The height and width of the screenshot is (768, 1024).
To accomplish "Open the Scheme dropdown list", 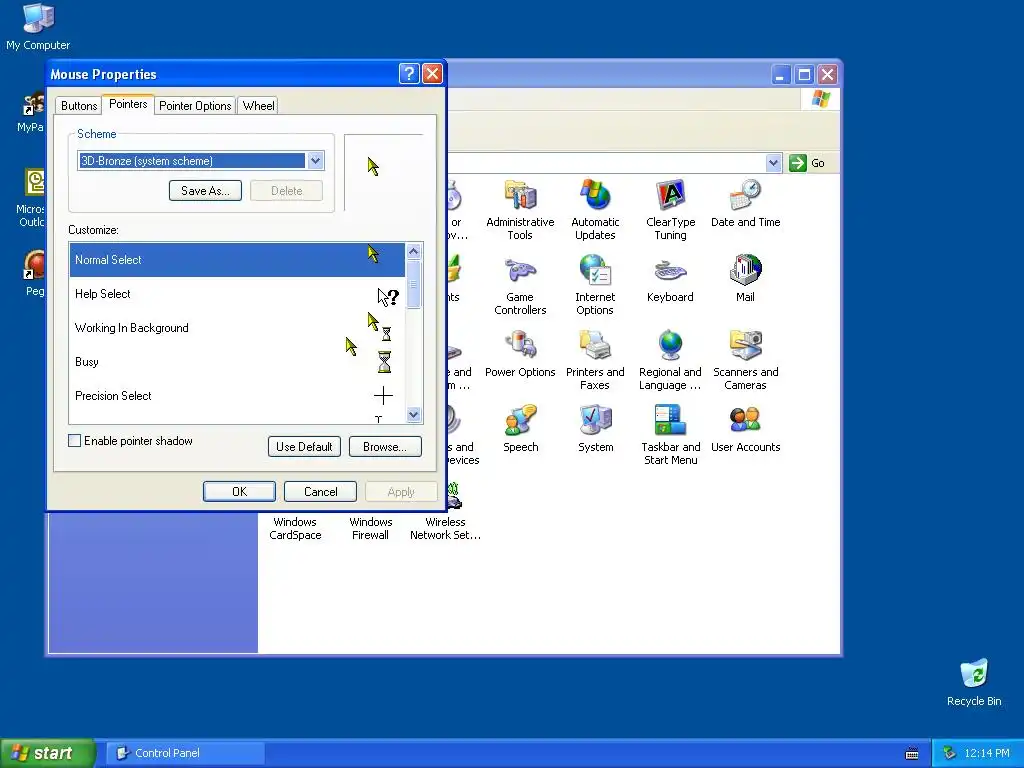I will [x=315, y=161].
